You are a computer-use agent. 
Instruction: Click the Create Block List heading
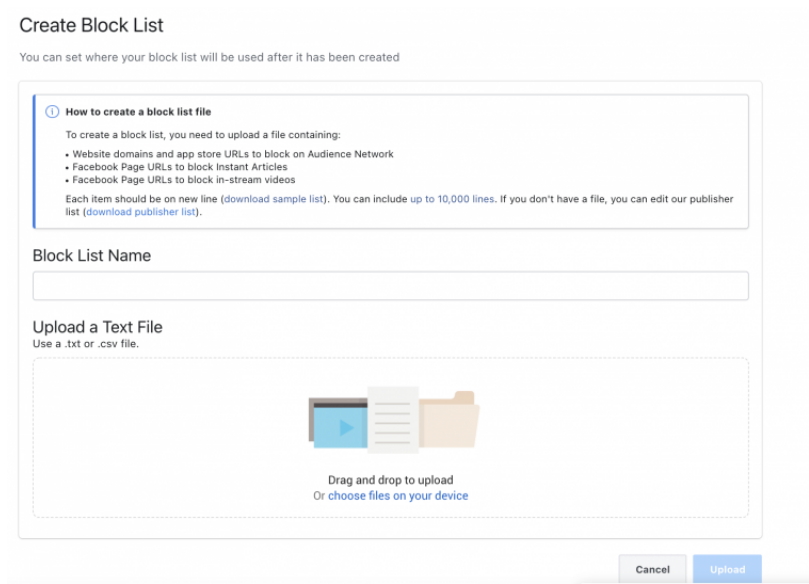[x=91, y=25]
